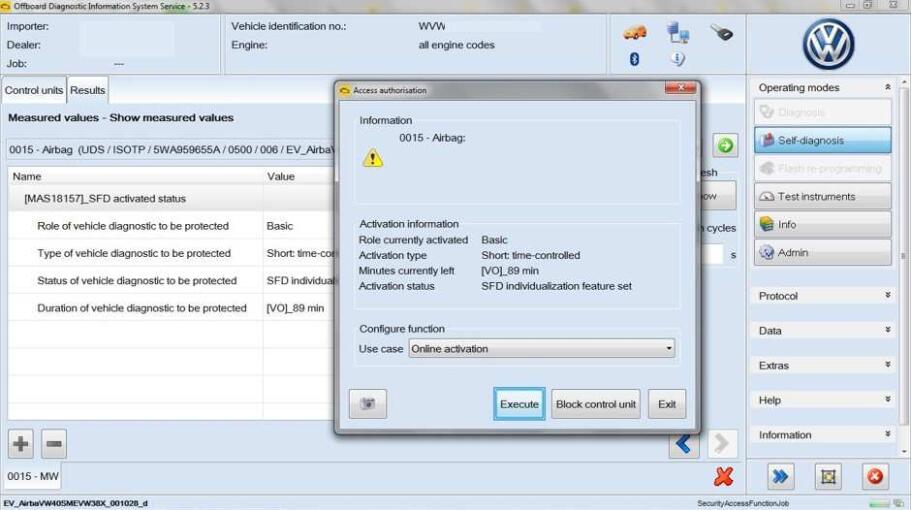Click the disabled Flash re-programming button
Image resolution: width=913 pixels, height=510 pixels.
(x=822, y=168)
